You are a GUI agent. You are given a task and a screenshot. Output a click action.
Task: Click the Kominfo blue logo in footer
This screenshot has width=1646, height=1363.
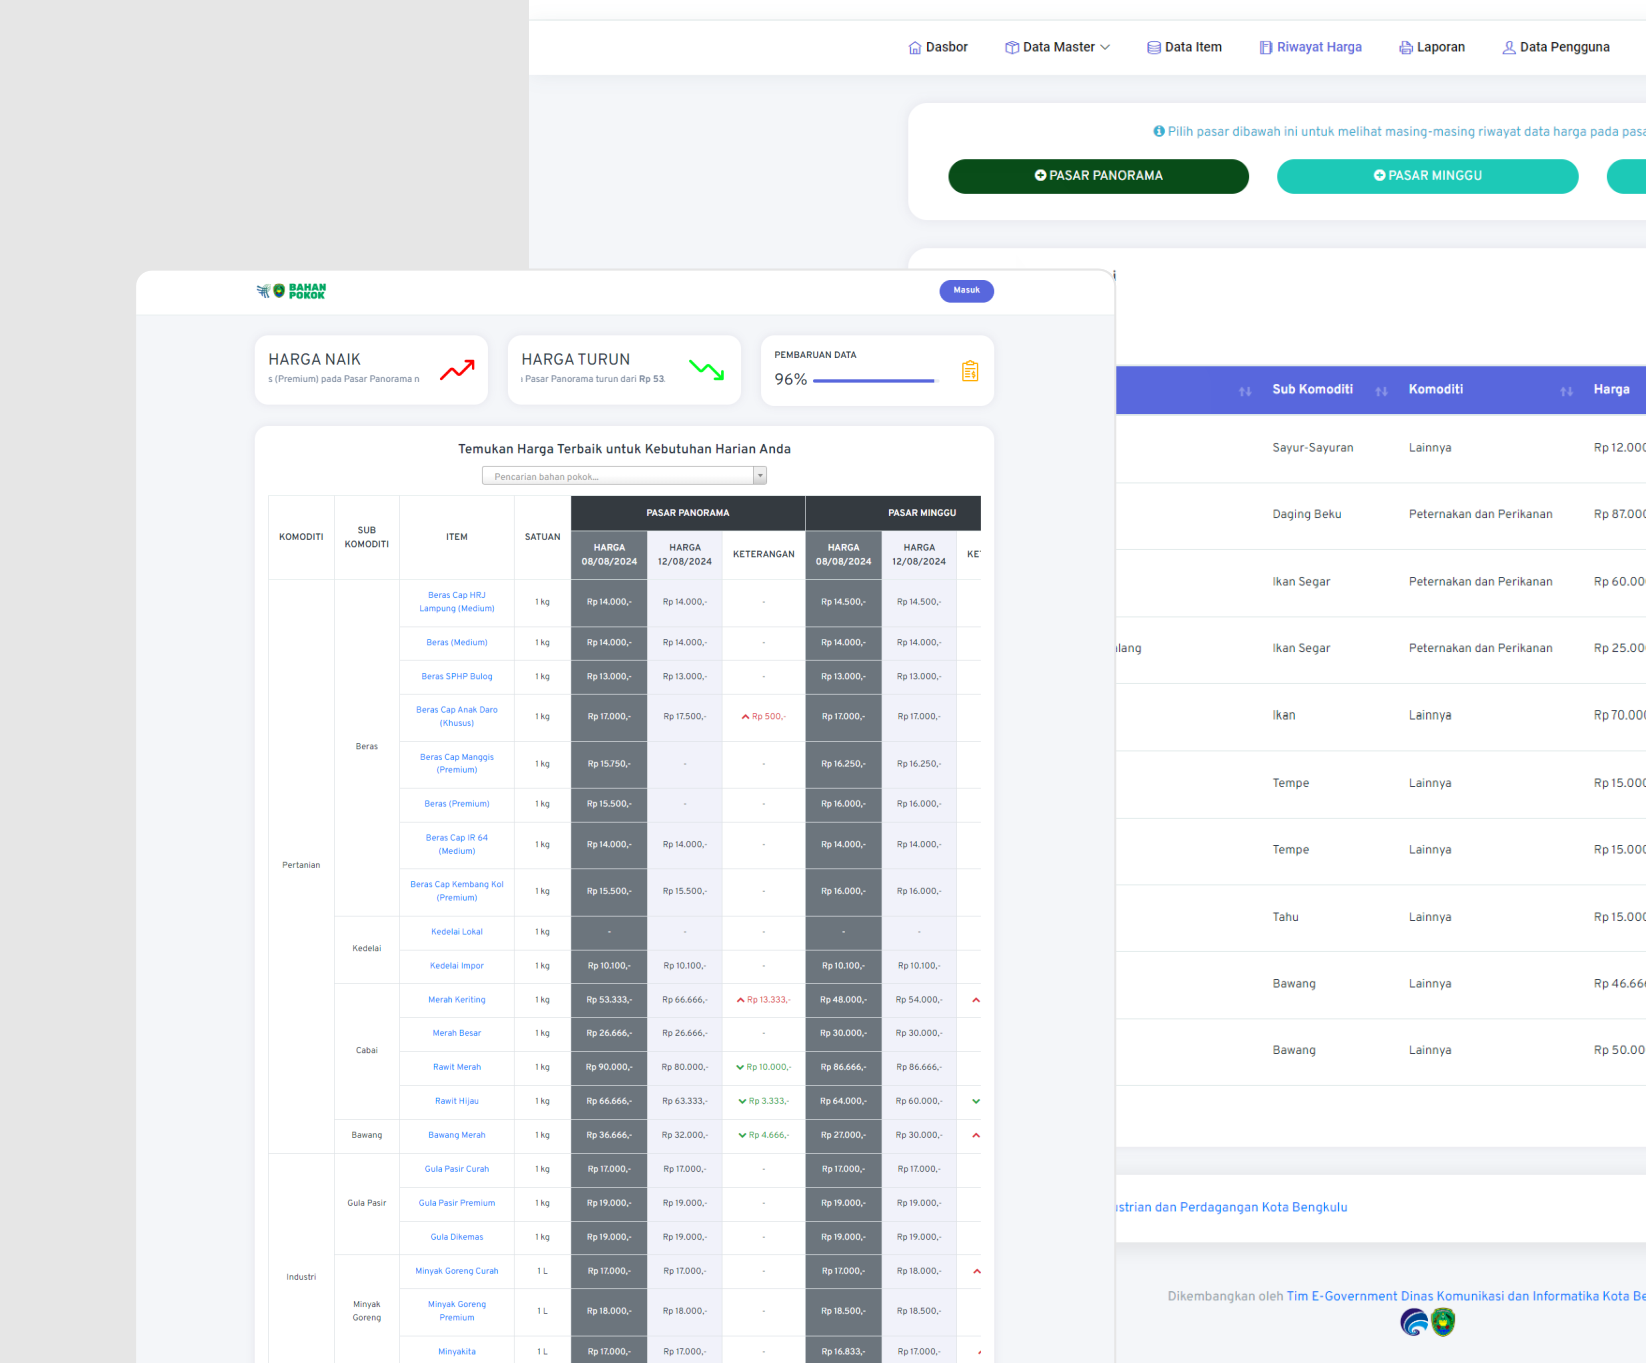pyautogui.click(x=1414, y=1323)
